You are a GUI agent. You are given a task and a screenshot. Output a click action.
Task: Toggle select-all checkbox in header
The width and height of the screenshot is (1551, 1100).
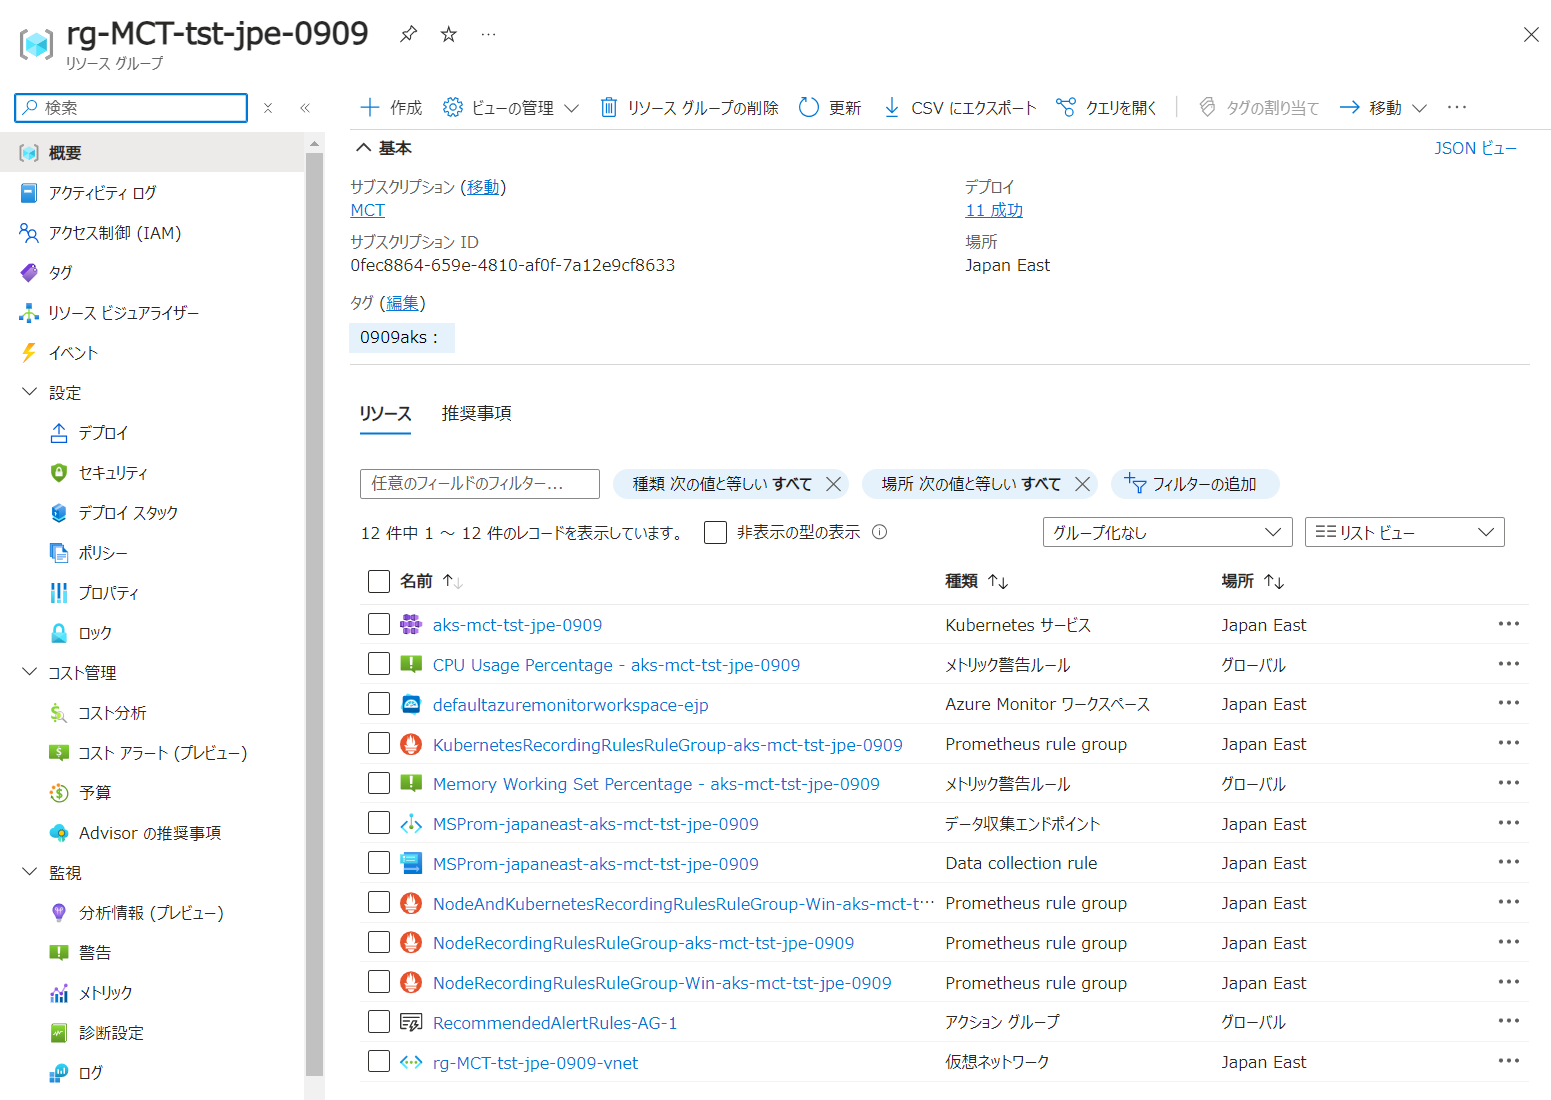click(379, 581)
